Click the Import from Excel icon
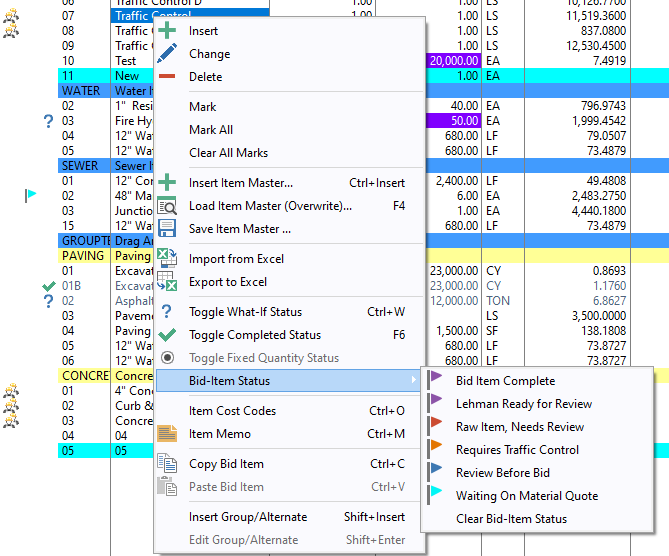Viewport: 669px width, 556px height. (x=168, y=259)
